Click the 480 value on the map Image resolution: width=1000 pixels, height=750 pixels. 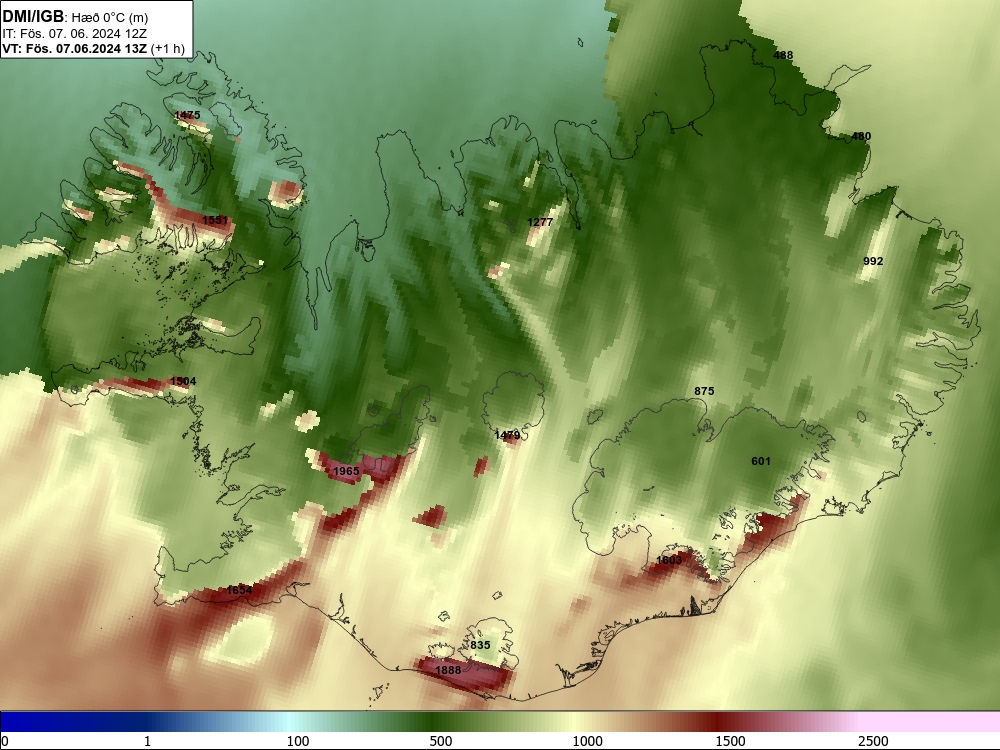[x=861, y=136]
